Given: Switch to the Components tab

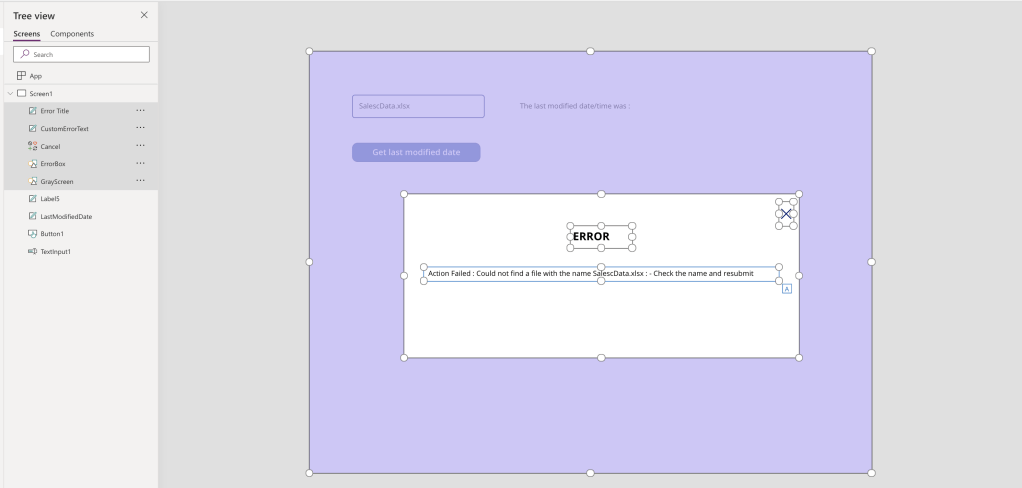Looking at the screenshot, I should pos(72,34).
